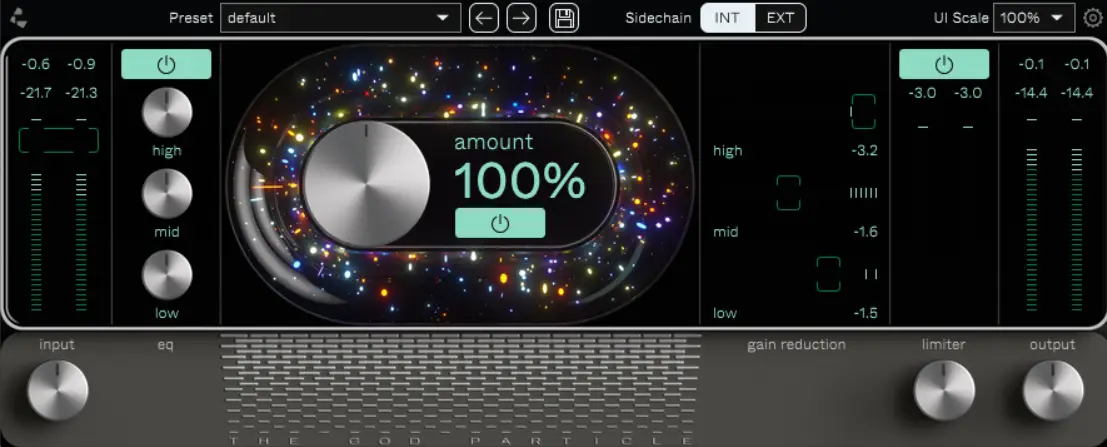Click the mid gain reduction value -1.6
Image resolution: width=1107 pixels, height=447 pixels.
click(x=864, y=232)
